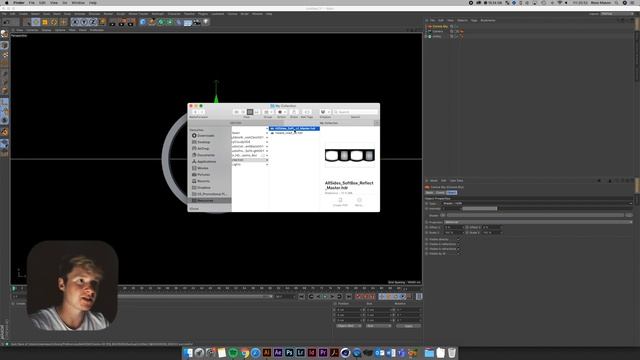The height and width of the screenshot is (360, 640).
Task: Switch to Basic tab in Attributes
Action: [x=429, y=193]
